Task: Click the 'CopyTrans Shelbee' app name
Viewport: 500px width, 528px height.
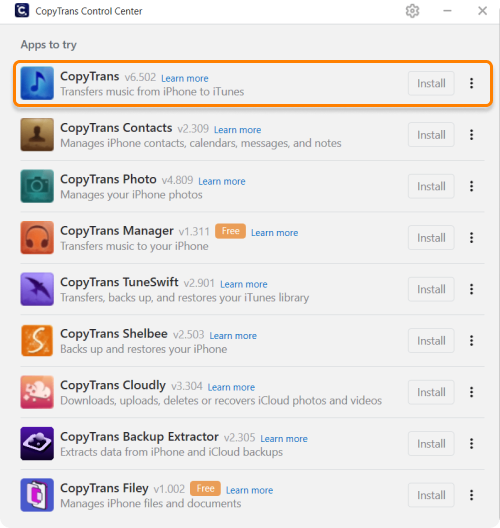Action: coord(114,334)
